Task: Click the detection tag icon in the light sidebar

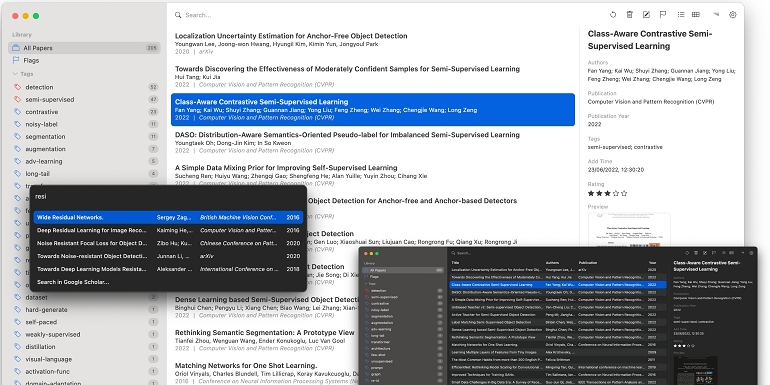Action: (x=18, y=87)
